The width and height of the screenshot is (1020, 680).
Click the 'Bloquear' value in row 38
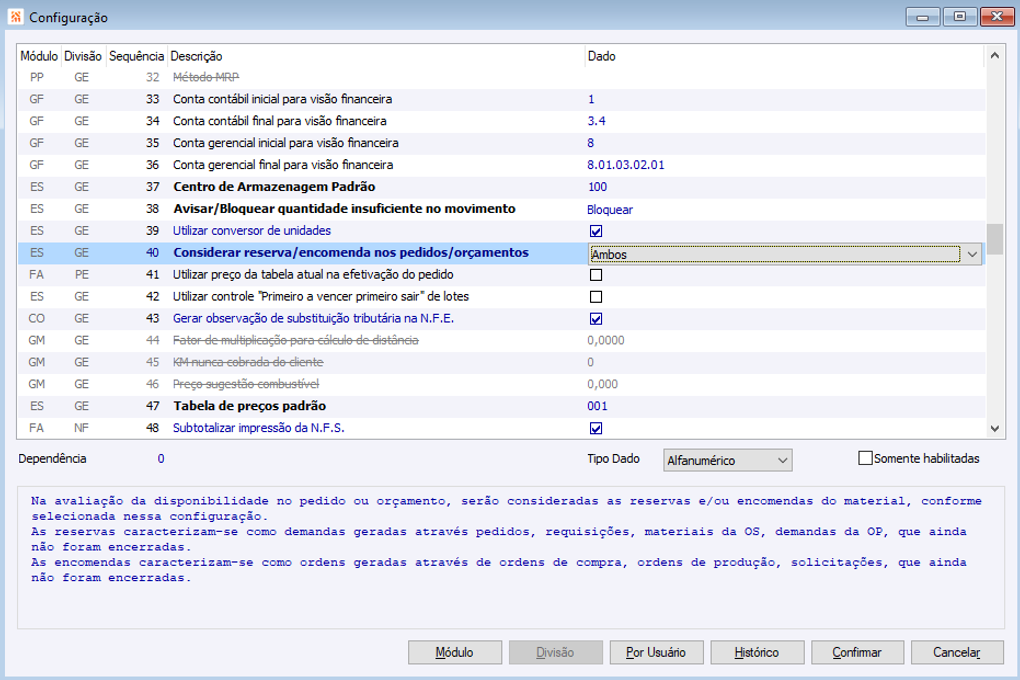point(610,210)
